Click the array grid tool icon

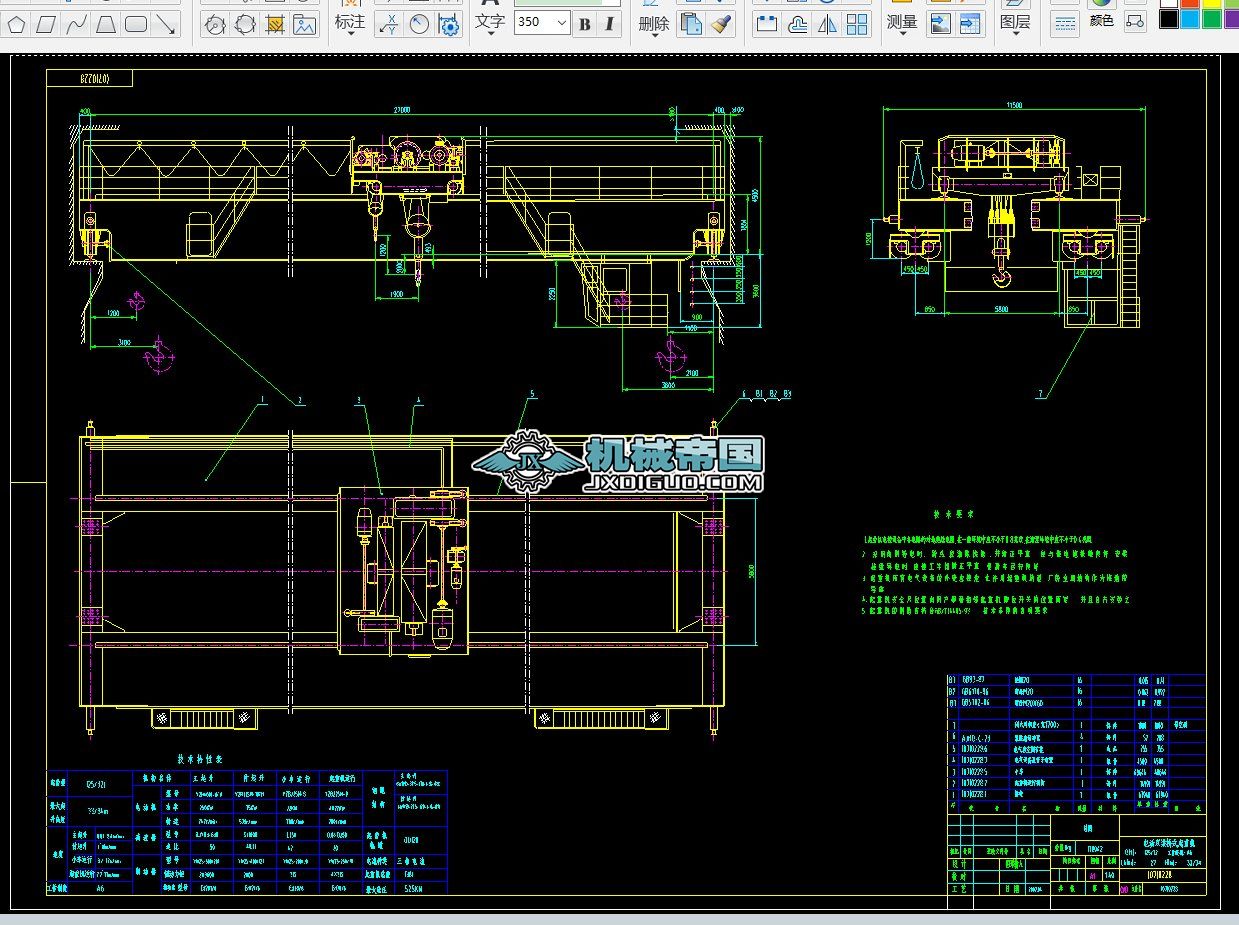click(x=856, y=24)
